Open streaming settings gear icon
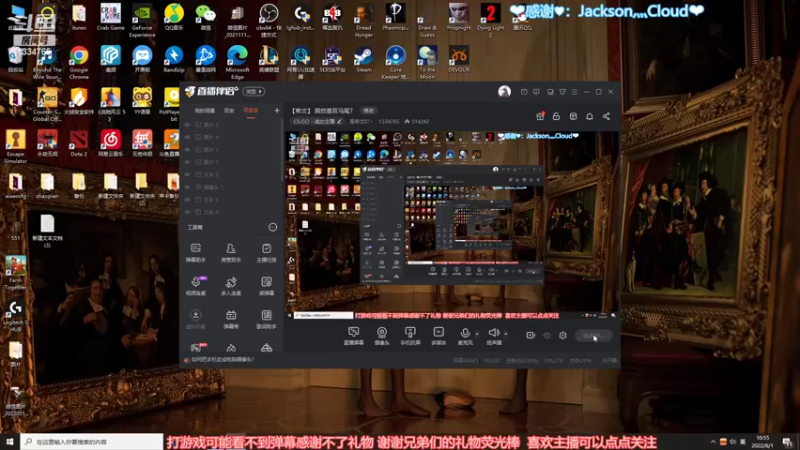The height and width of the screenshot is (450, 800). click(563, 335)
